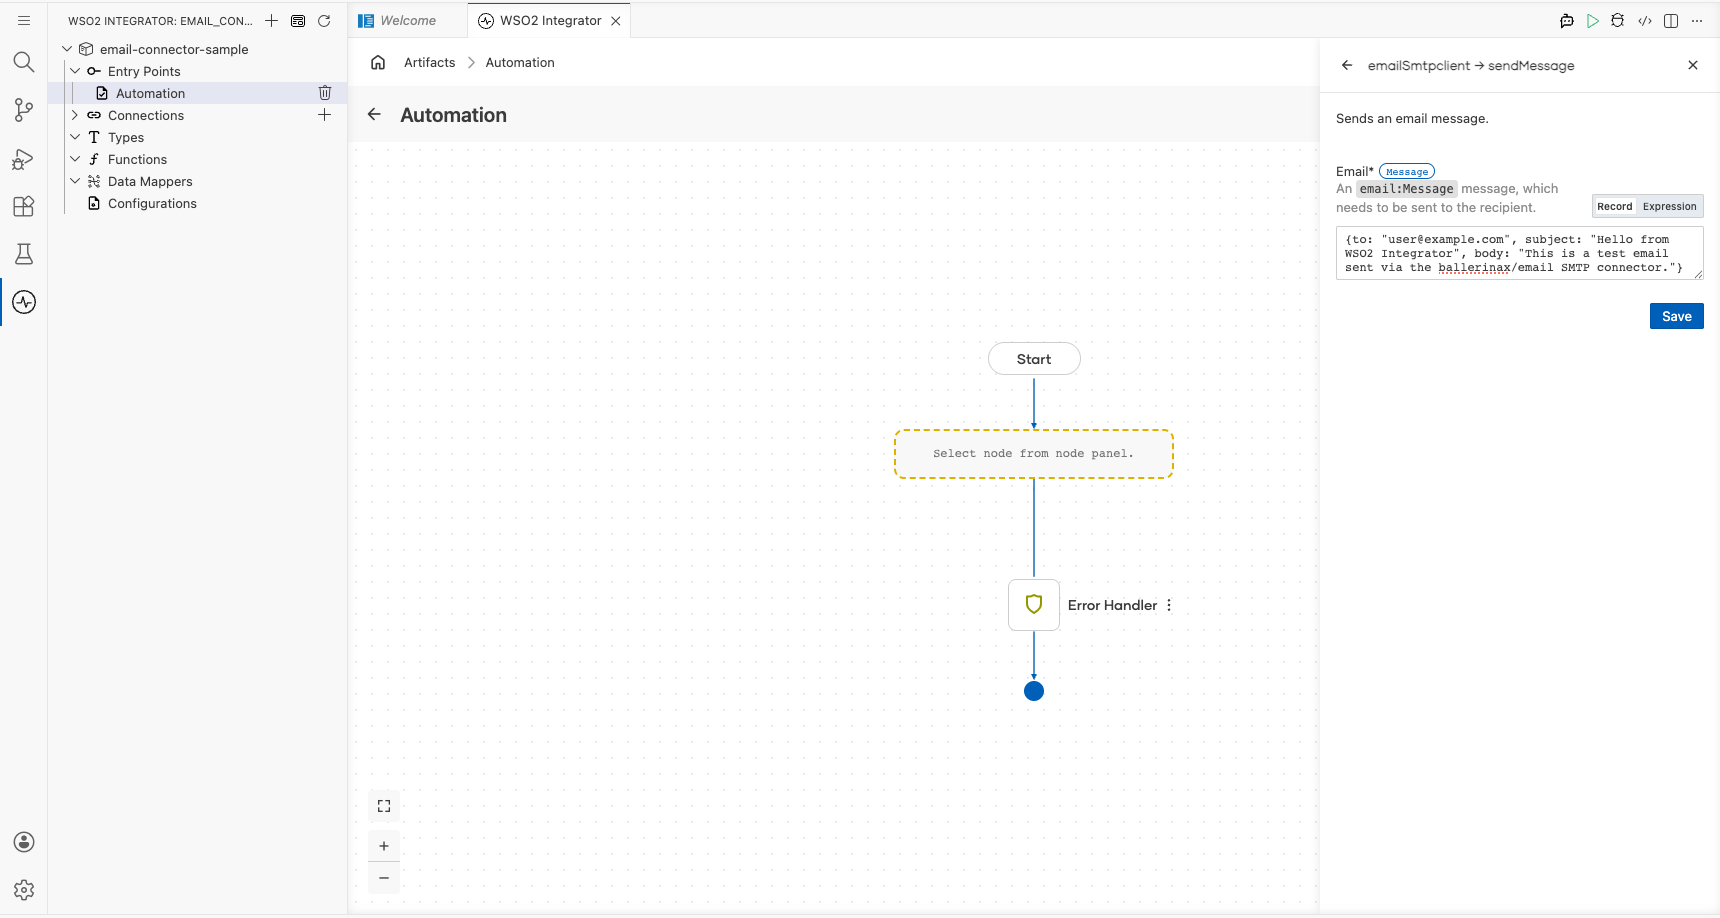
Task: Click the 'email:Message' code label
Action: point(1406,189)
